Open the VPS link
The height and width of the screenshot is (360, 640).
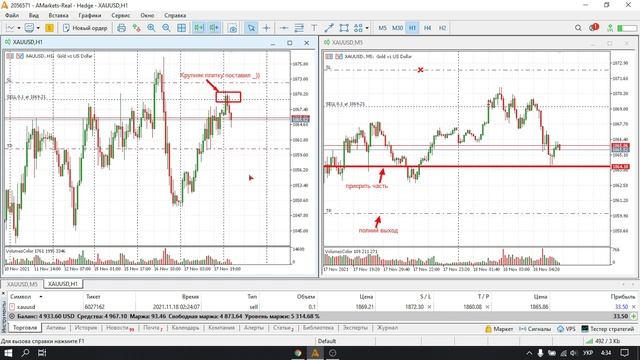[566, 329]
